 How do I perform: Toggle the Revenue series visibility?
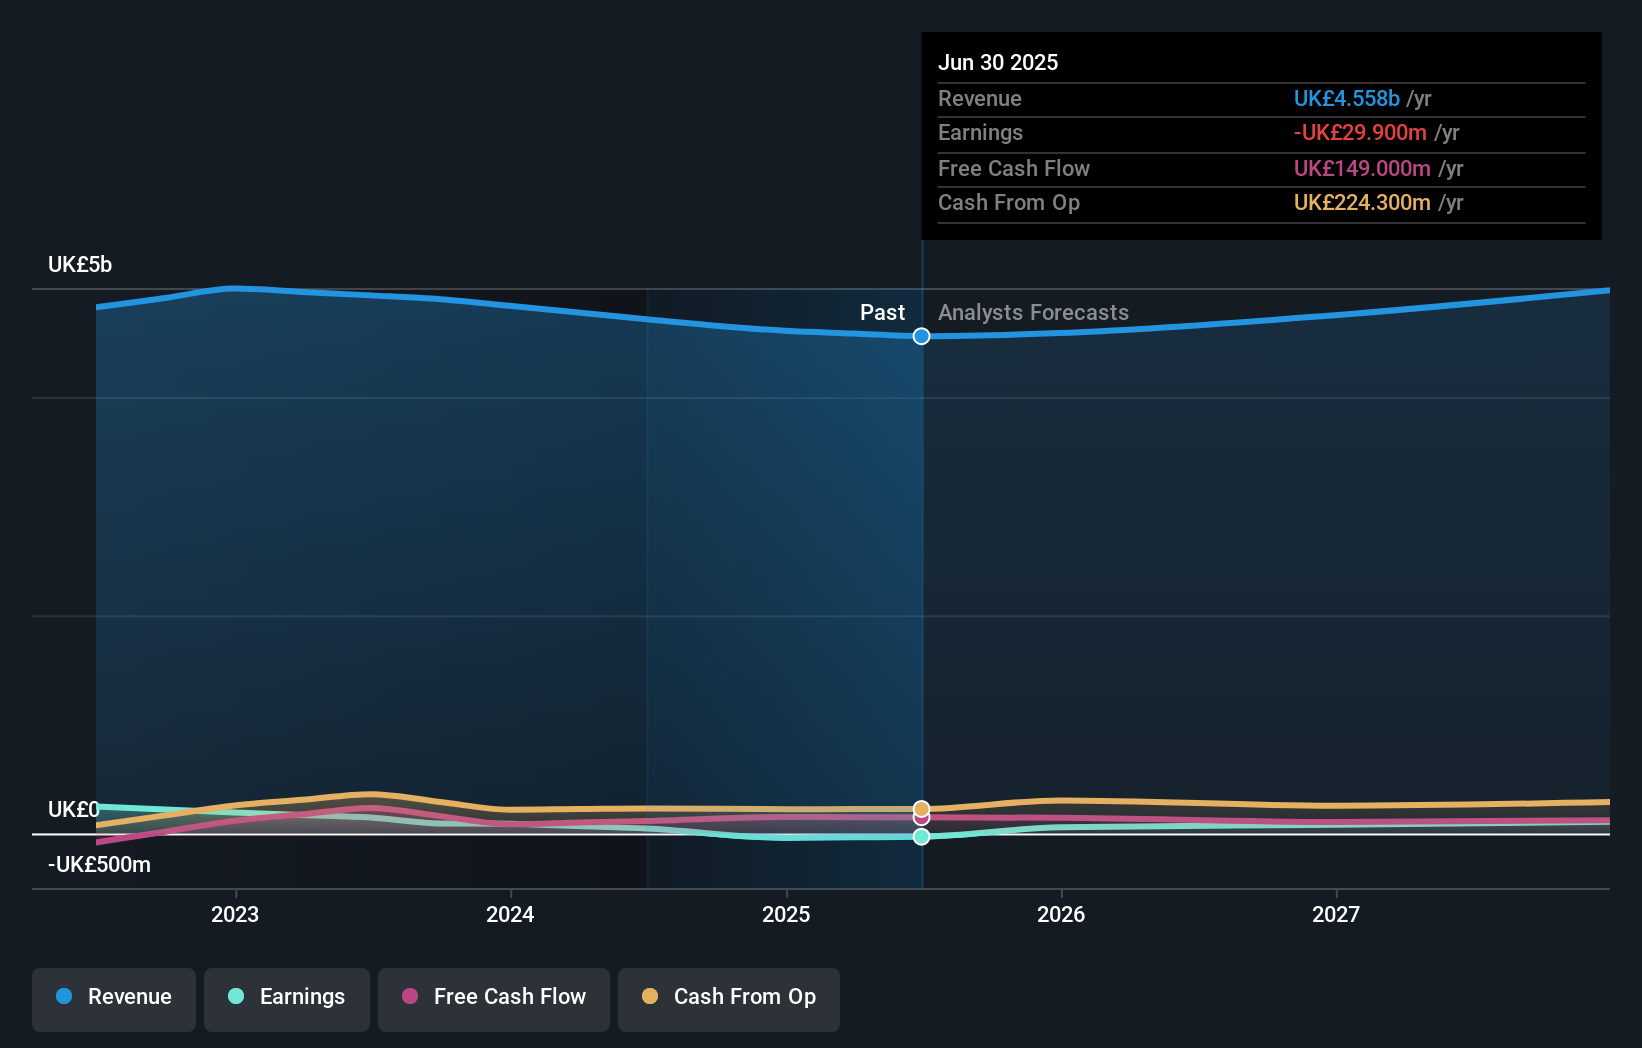[113, 997]
